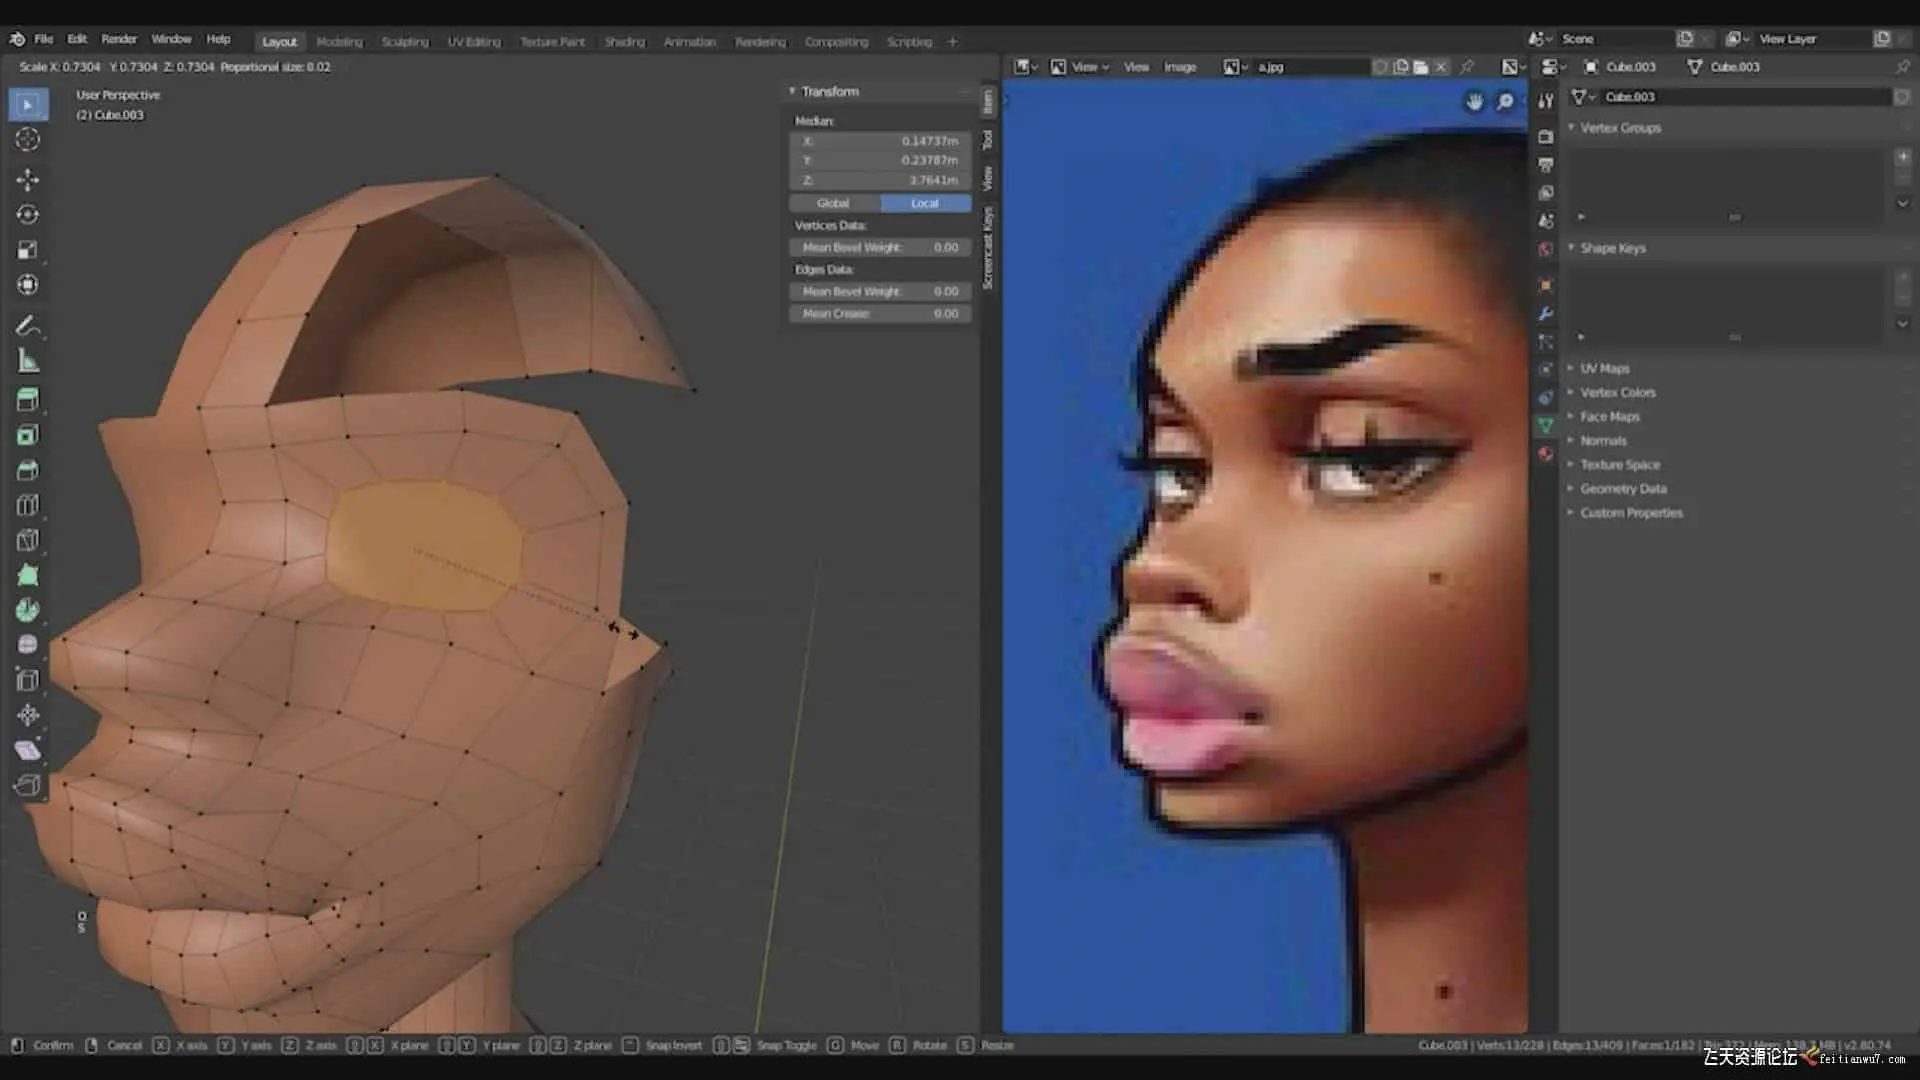Click the zoom magnifier in image editor
This screenshot has height=1080, width=1920.
pyautogui.click(x=1505, y=102)
